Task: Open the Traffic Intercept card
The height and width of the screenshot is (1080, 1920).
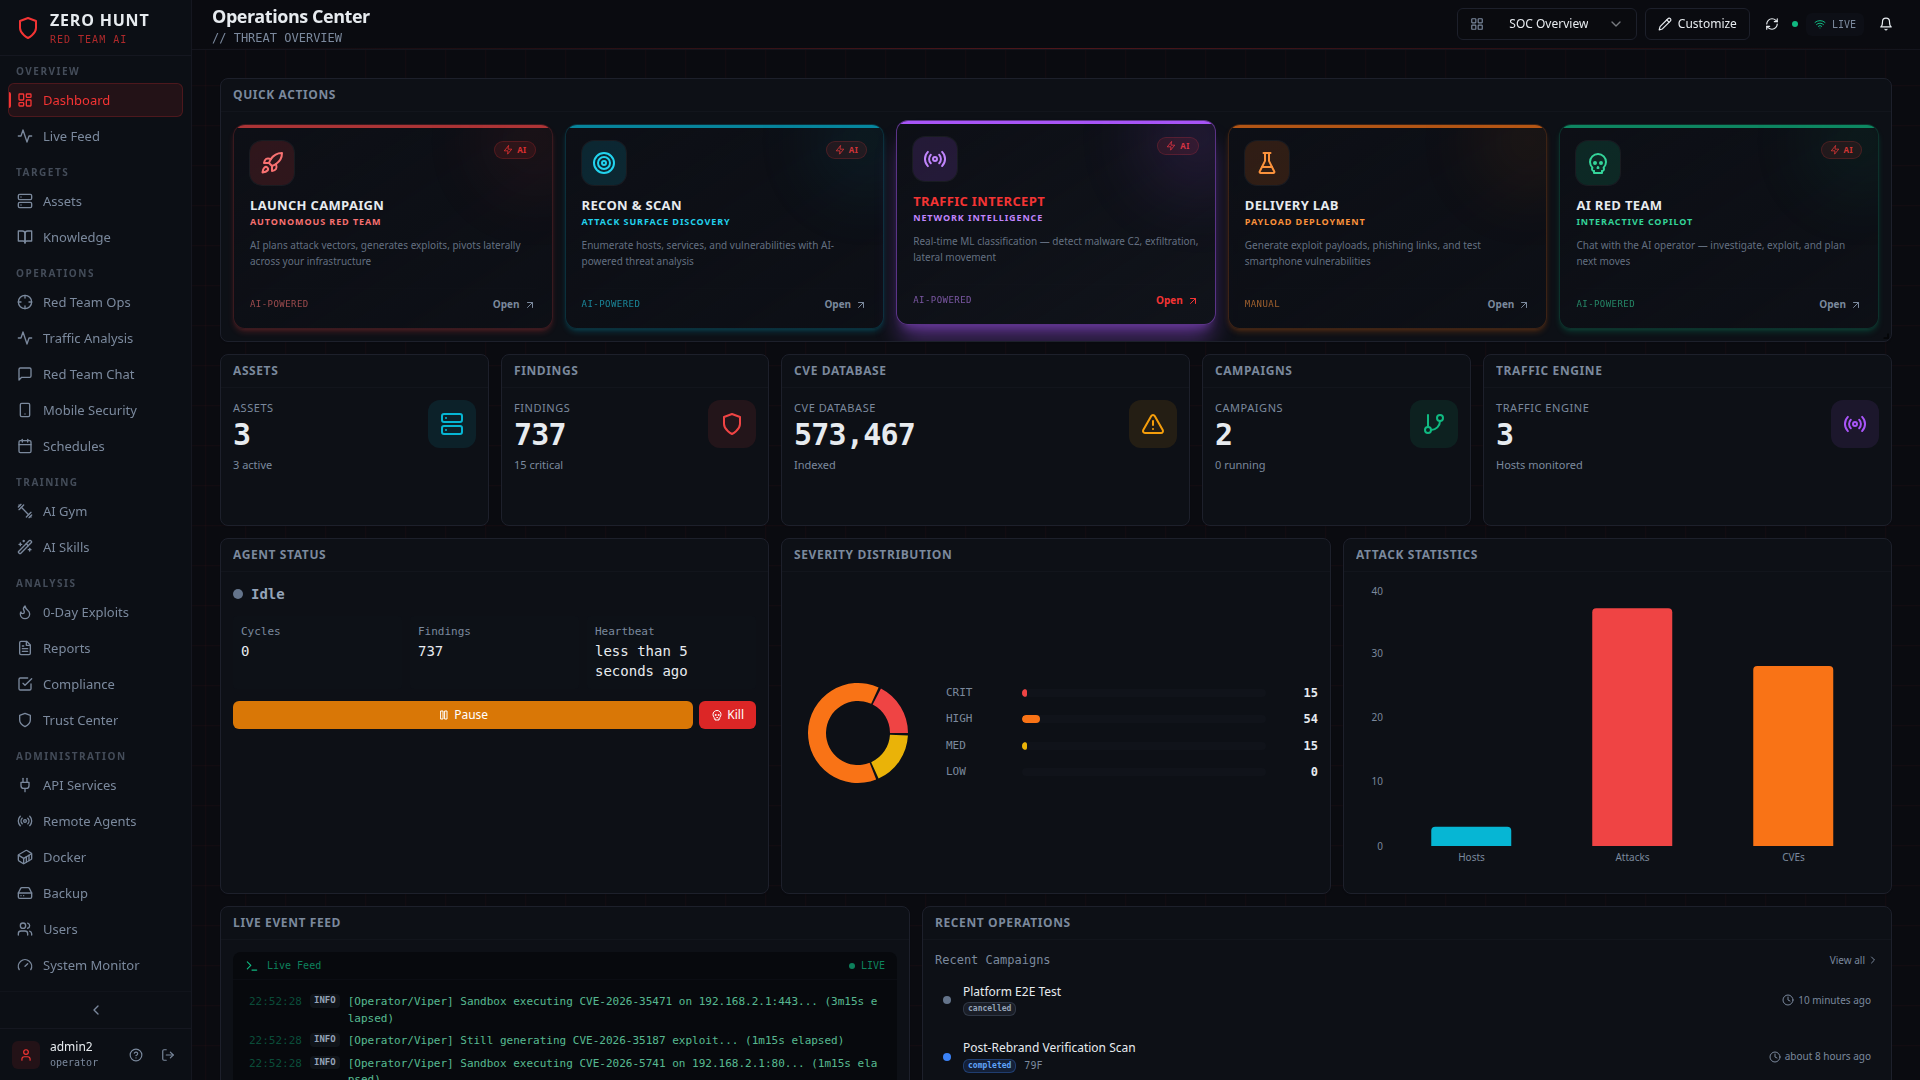Action: [x=1056, y=227]
